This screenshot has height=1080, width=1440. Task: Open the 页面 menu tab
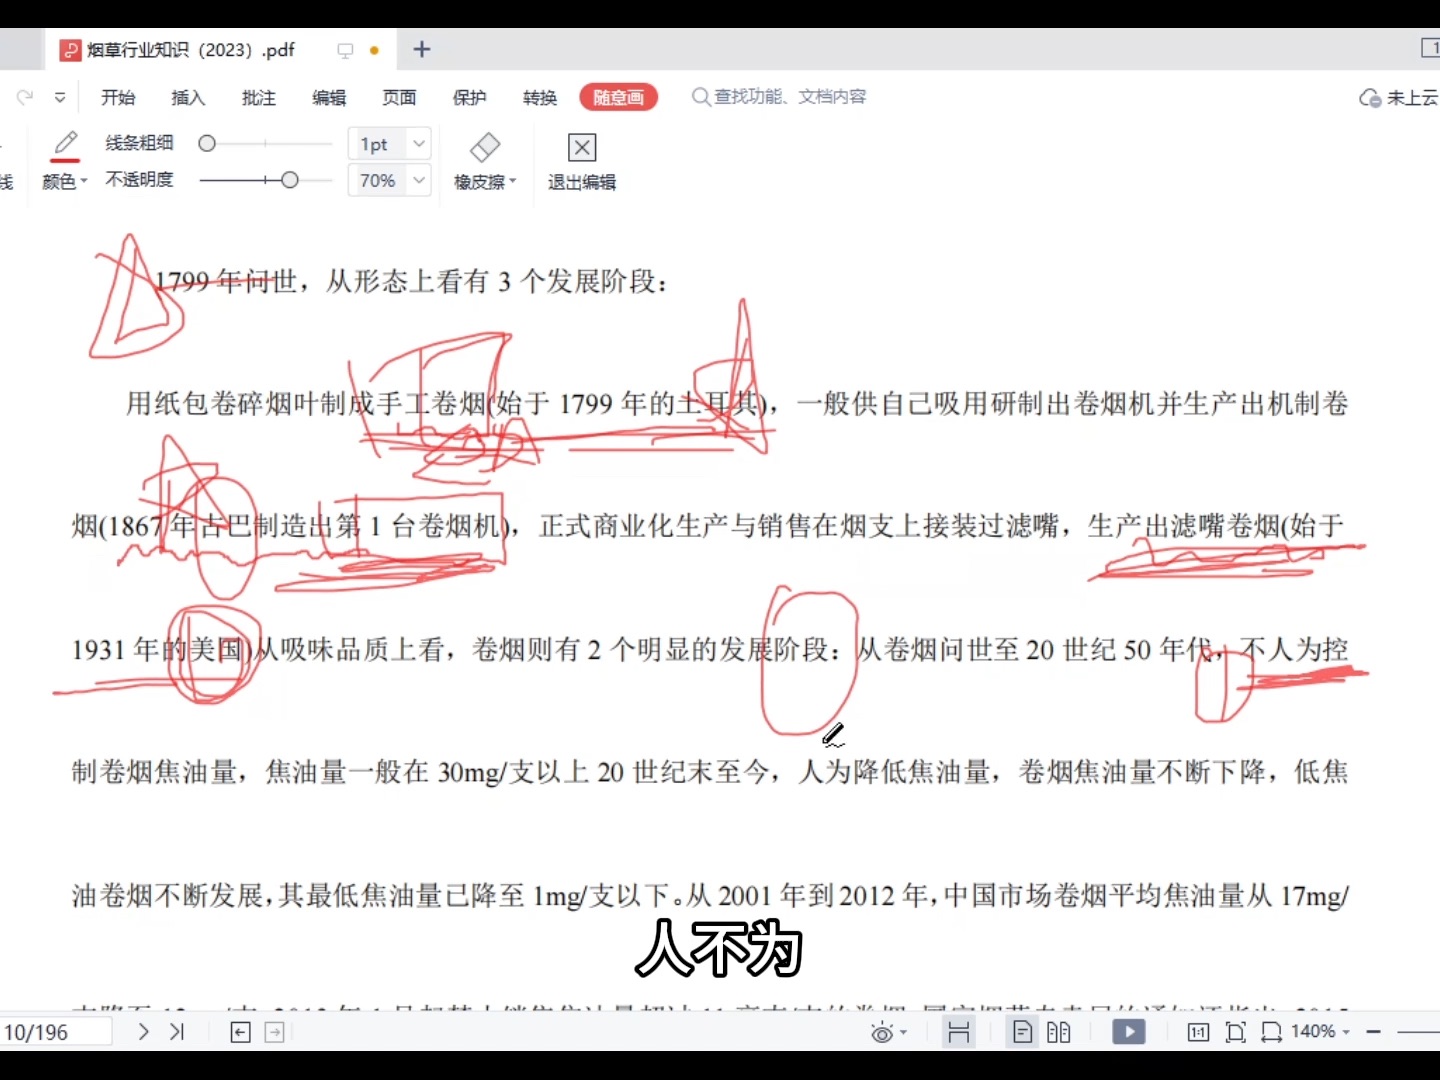tap(399, 97)
